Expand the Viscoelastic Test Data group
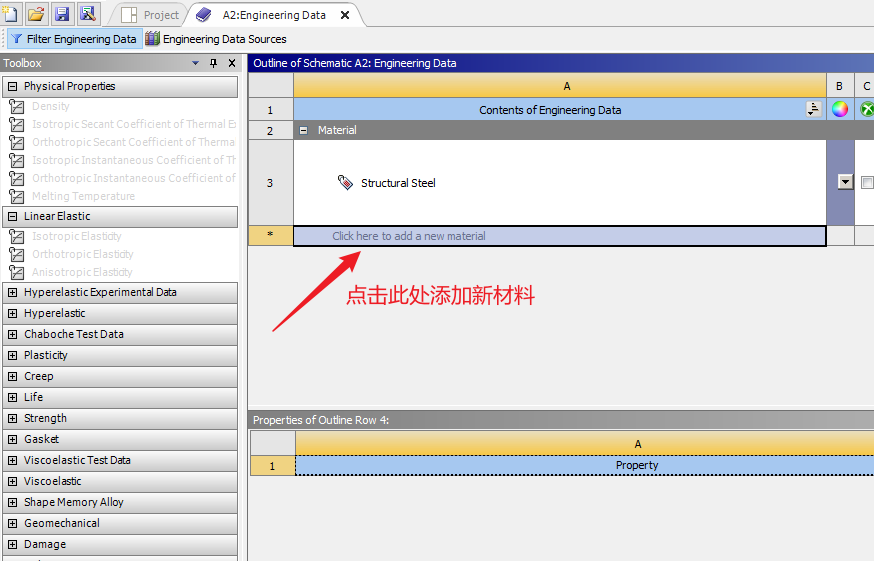This screenshot has height=561, width=874. (x=12, y=460)
